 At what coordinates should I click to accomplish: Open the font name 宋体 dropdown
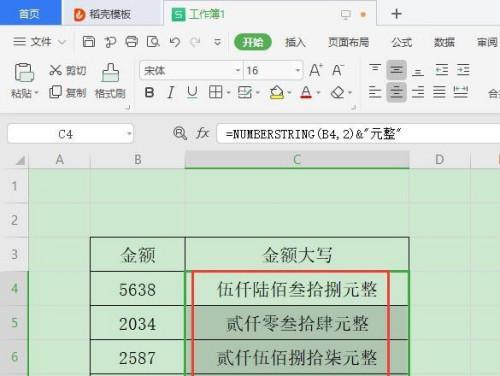click(x=238, y=70)
